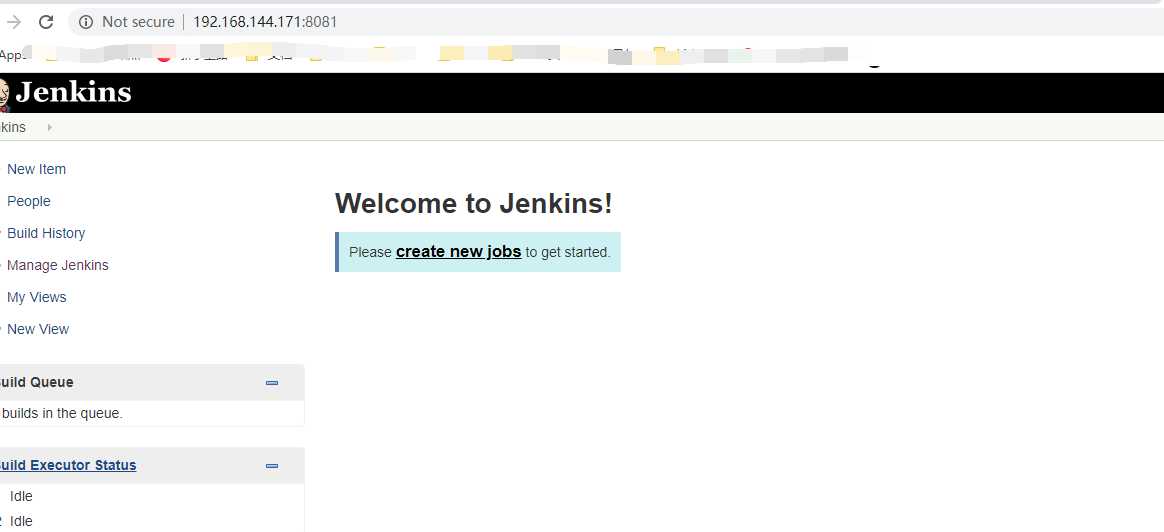1164x532 pixels.
Task: Open Build History
Action: click(x=46, y=233)
